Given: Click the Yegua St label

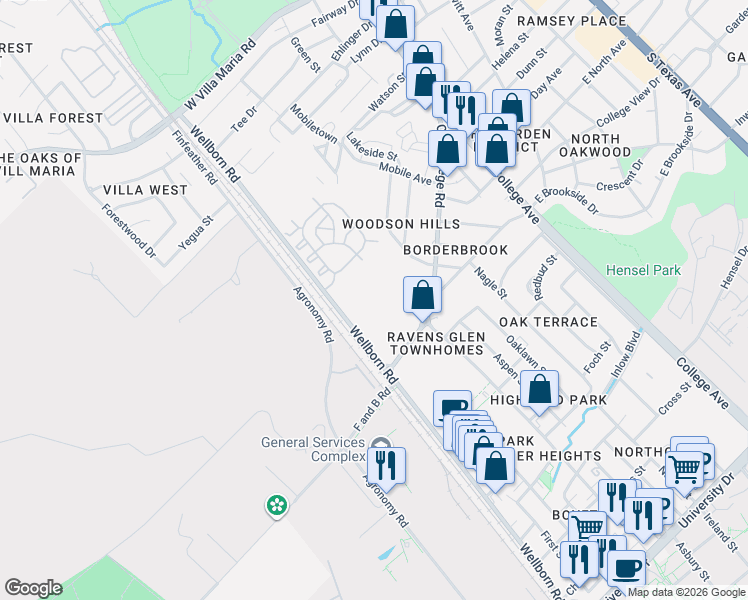Looking at the screenshot, I should (x=196, y=233).
